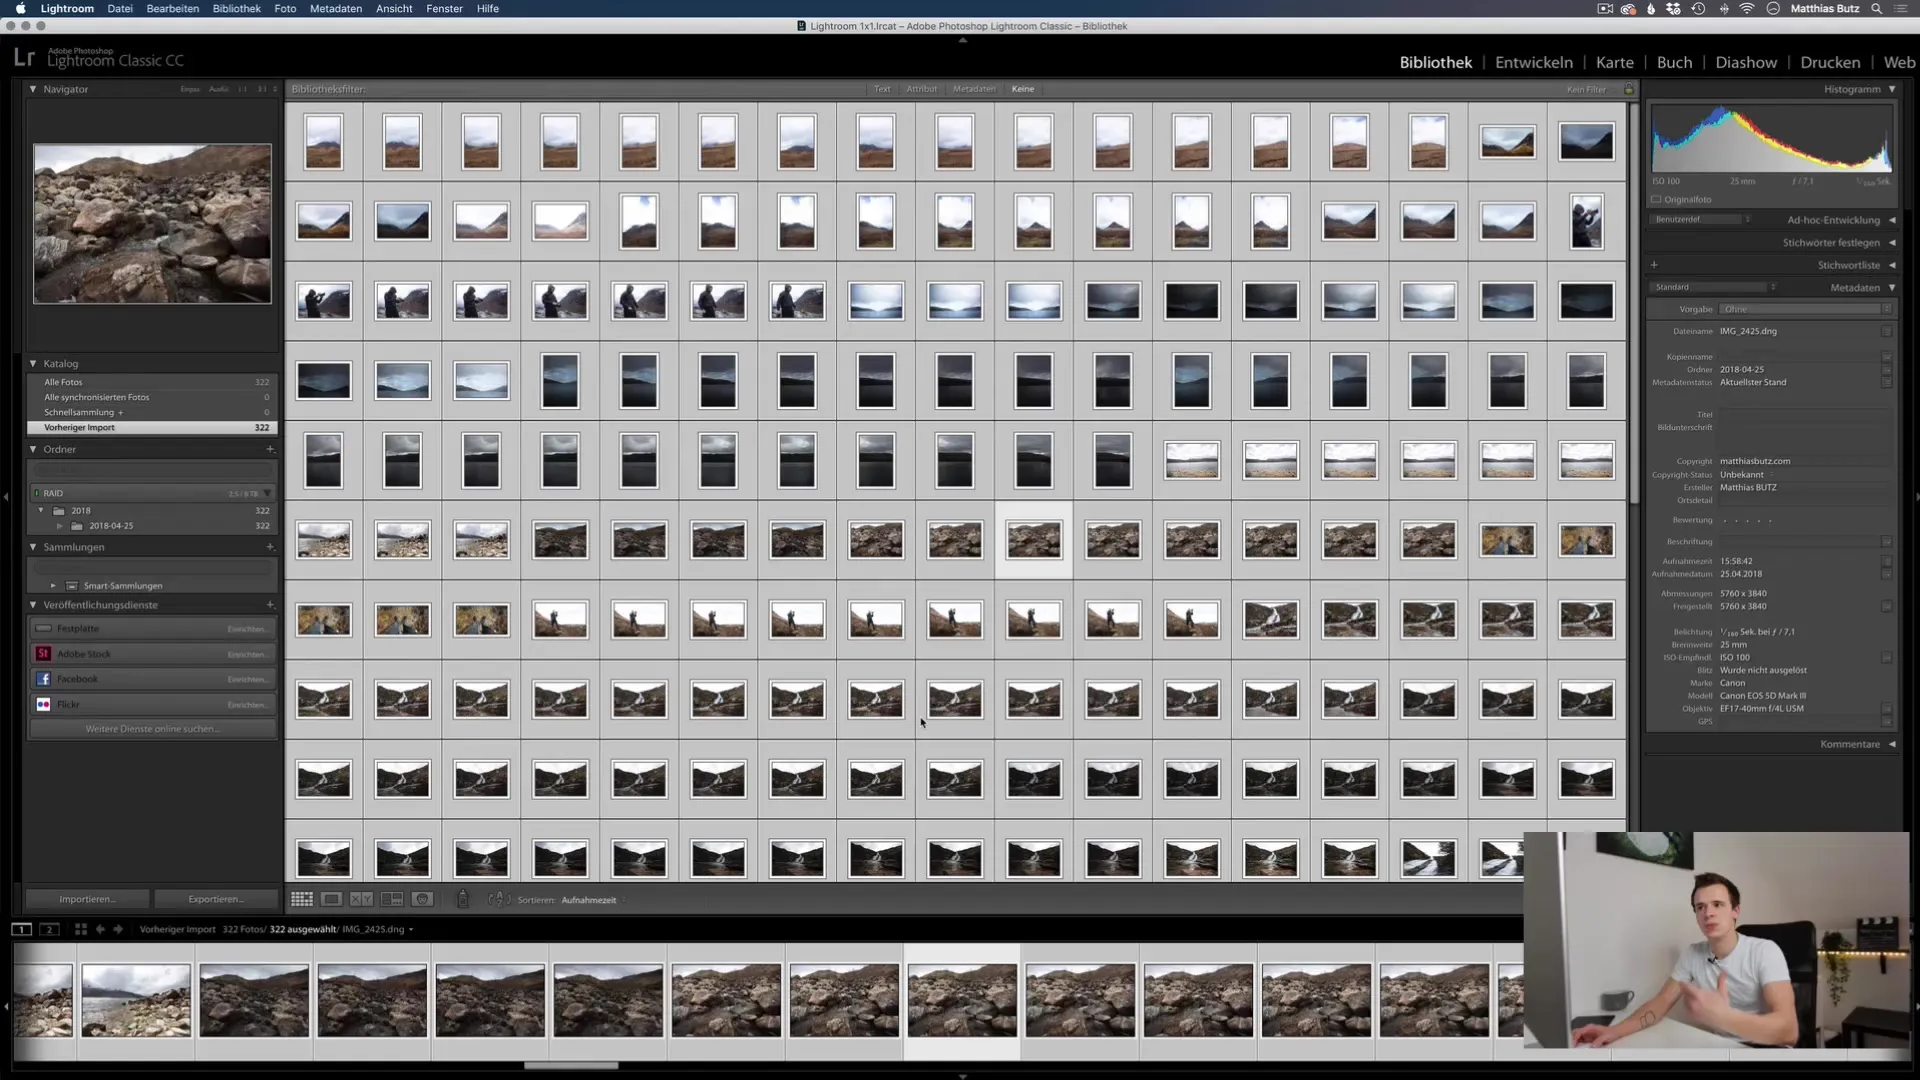The width and height of the screenshot is (1920, 1080).
Task: Expand the 2018-04-25 folder
Action: (x=59, y=526)
